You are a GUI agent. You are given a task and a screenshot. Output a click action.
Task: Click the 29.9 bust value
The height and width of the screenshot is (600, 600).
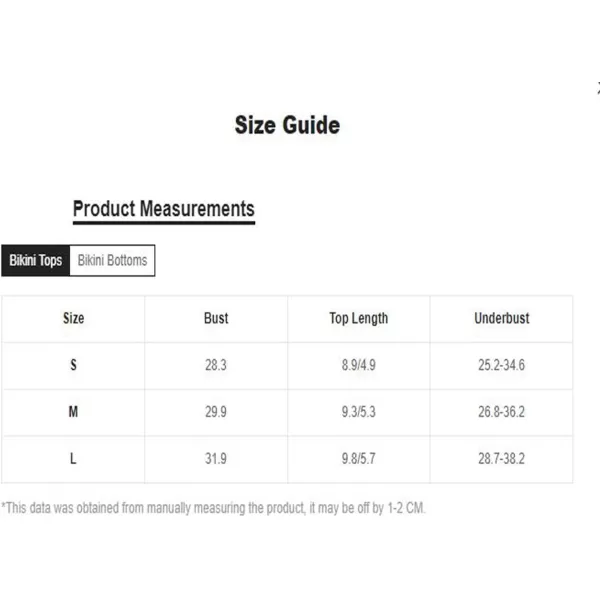pos(216,412)
